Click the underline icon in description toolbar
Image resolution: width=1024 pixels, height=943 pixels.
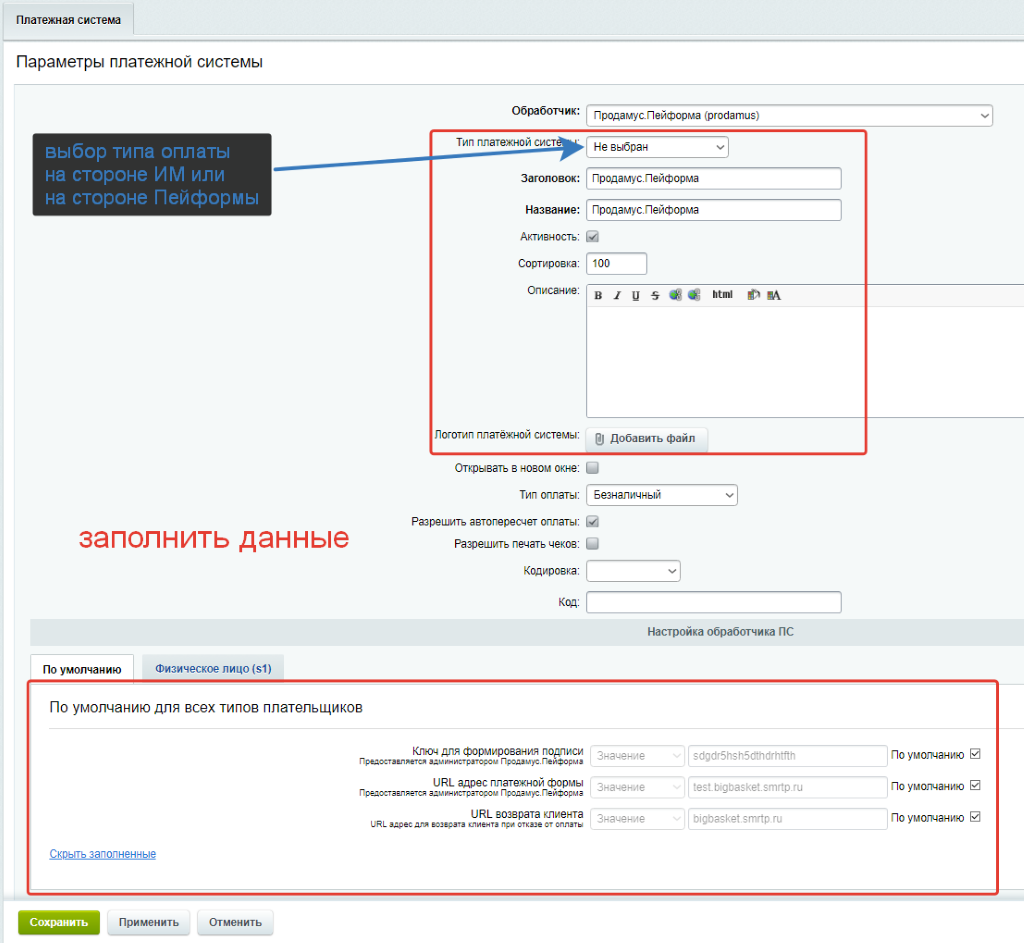click(x=635, y=295)
